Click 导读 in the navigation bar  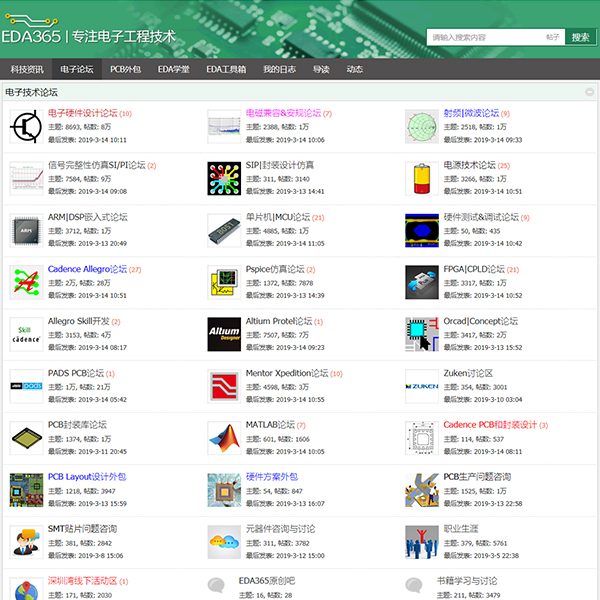tap(321, 69)
